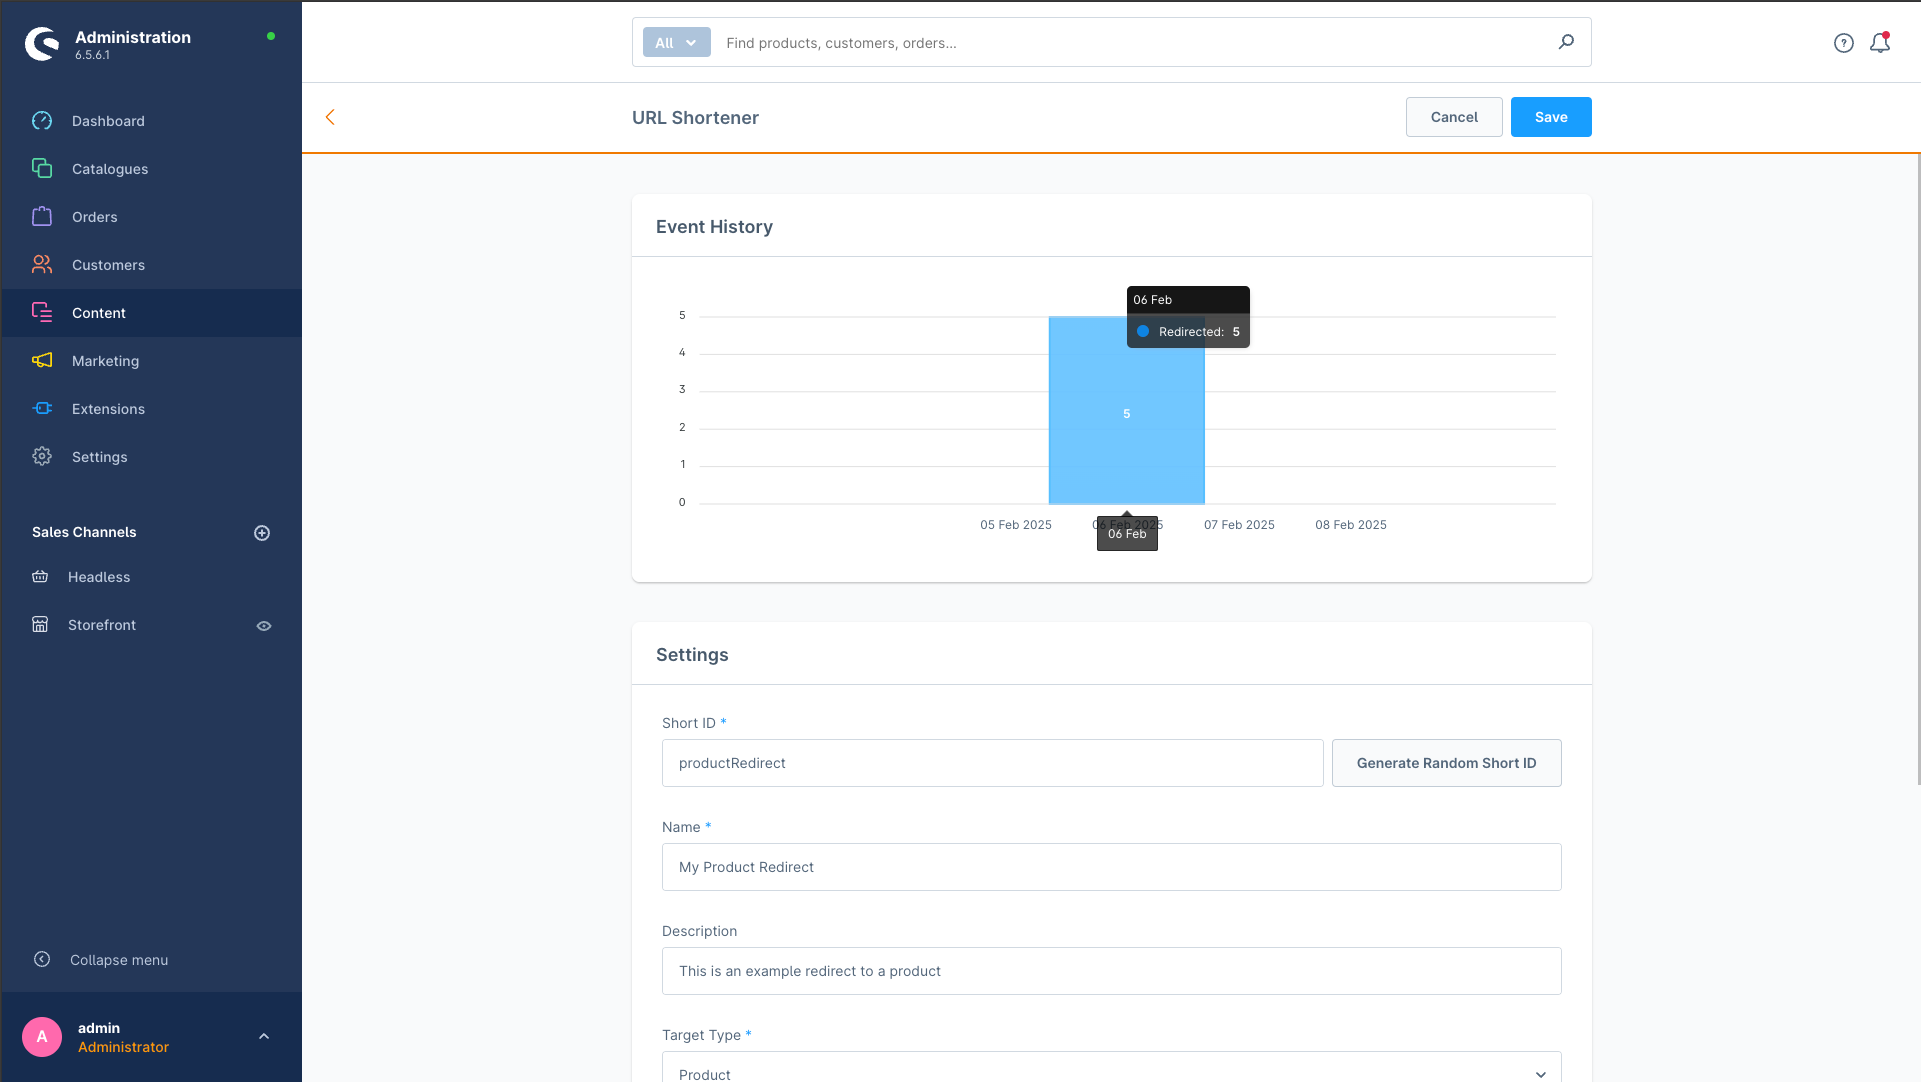Go back with the orange arrow

click(330, 117)
